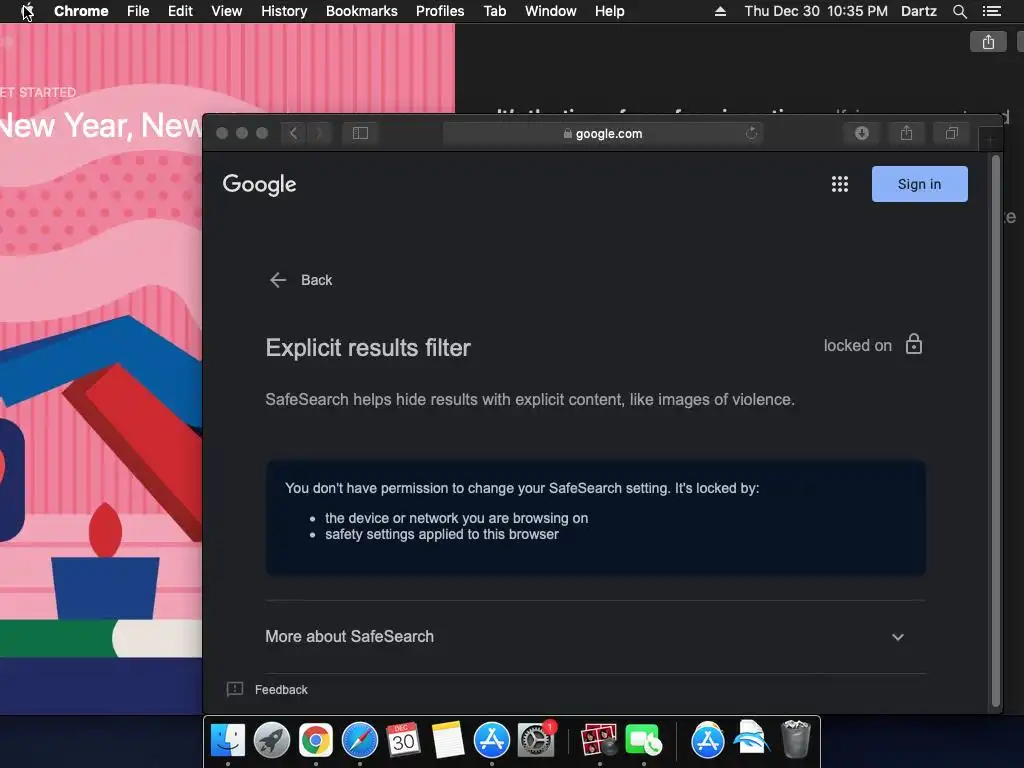Click the google.com address bar
Viewport: 1024px width, 768px height.
coord(602,133)
